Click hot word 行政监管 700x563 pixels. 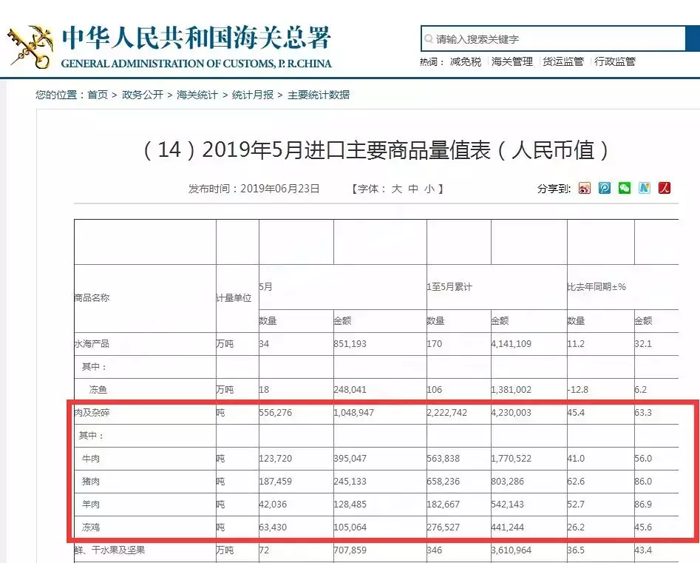pos(614,62)
